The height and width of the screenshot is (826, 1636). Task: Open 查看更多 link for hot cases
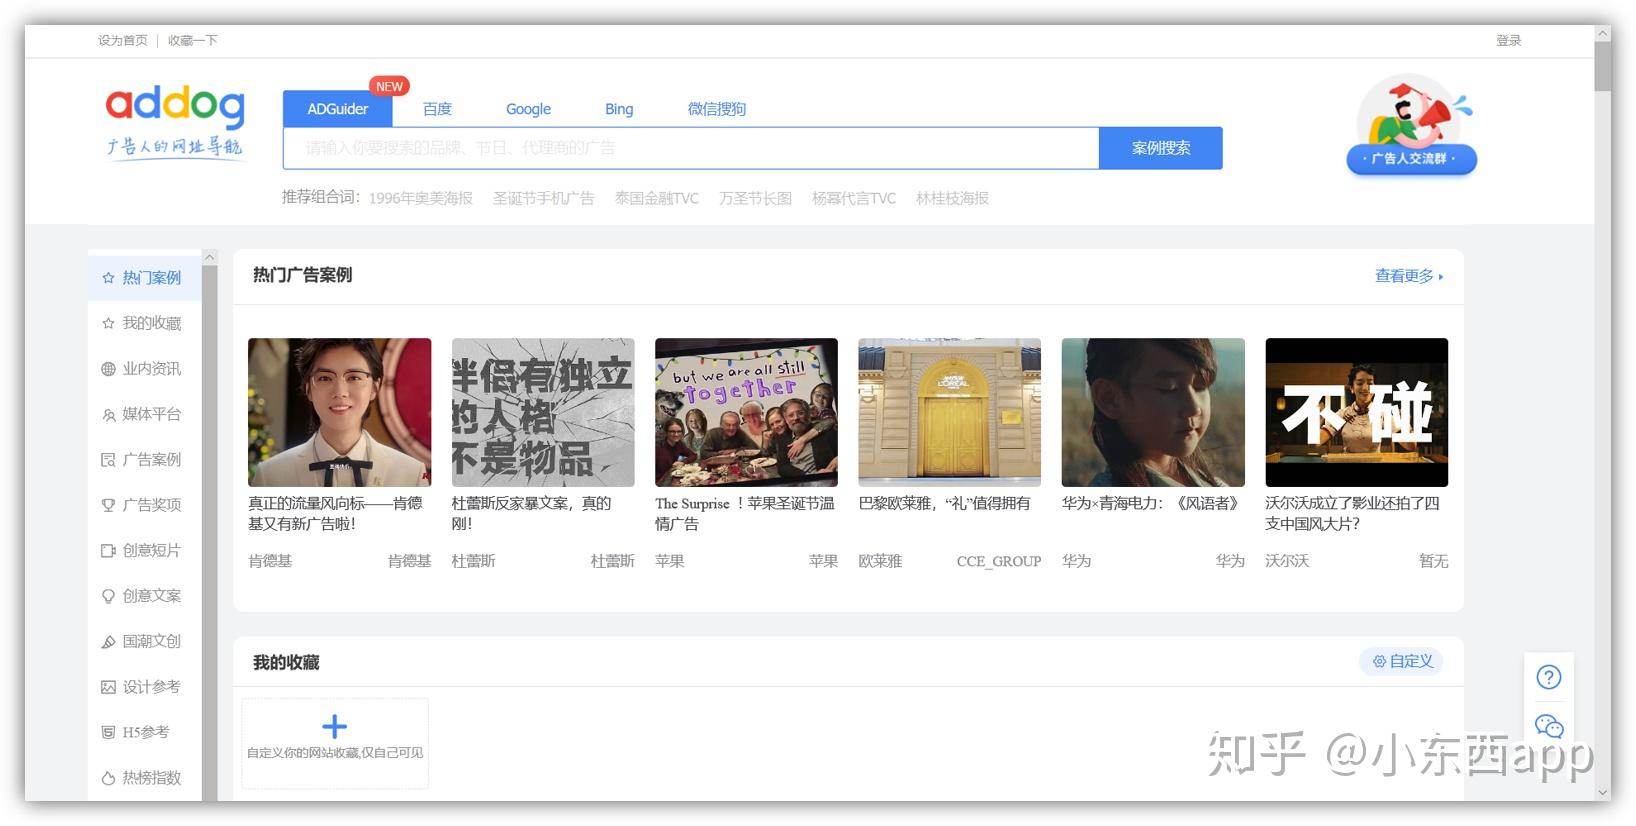1409,276
